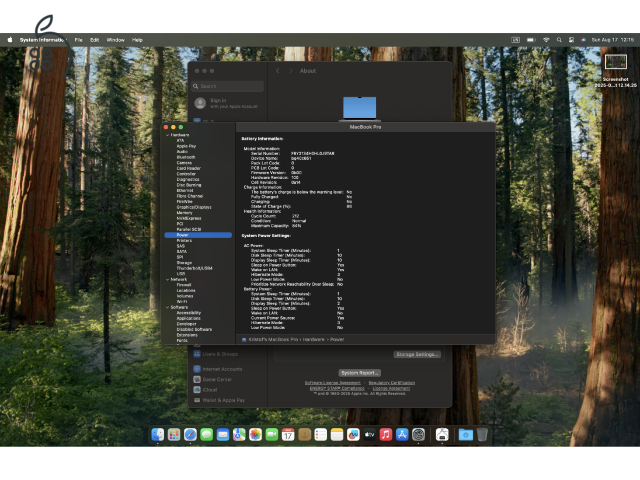Select Memory in the hardware list
This screenshot has height=480, width=640.
184,213
